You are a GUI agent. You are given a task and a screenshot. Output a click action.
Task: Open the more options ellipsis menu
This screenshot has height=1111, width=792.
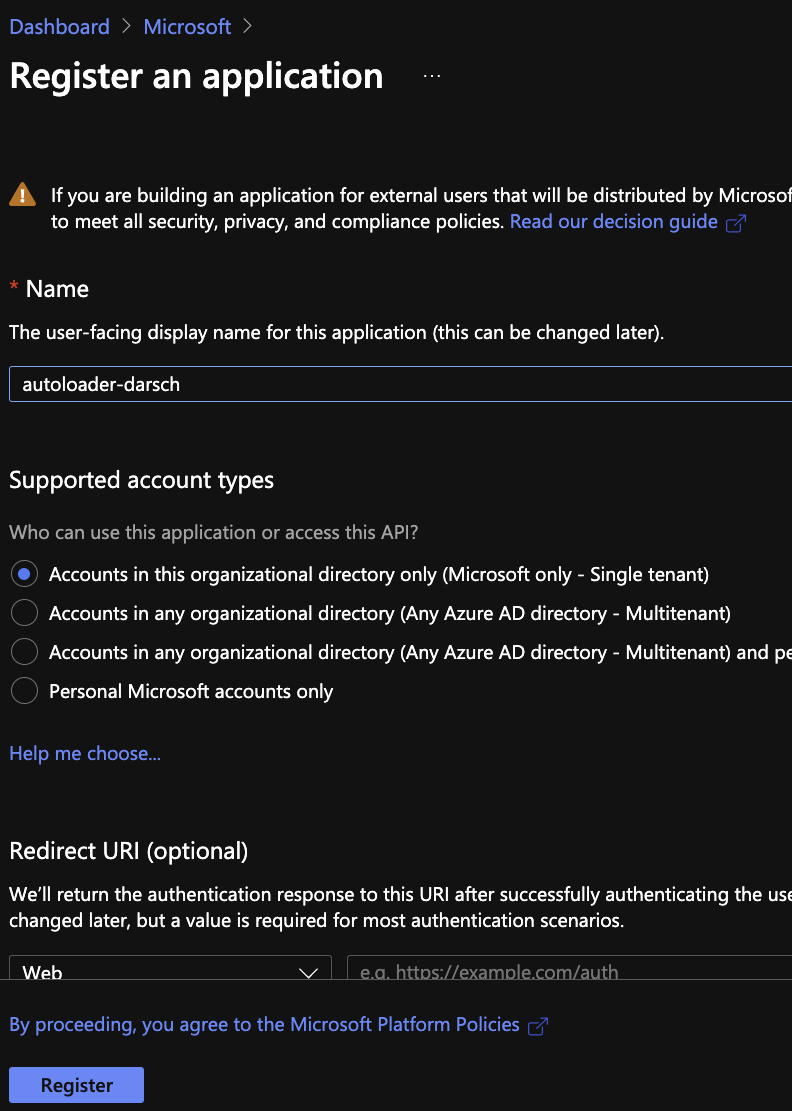432,76
